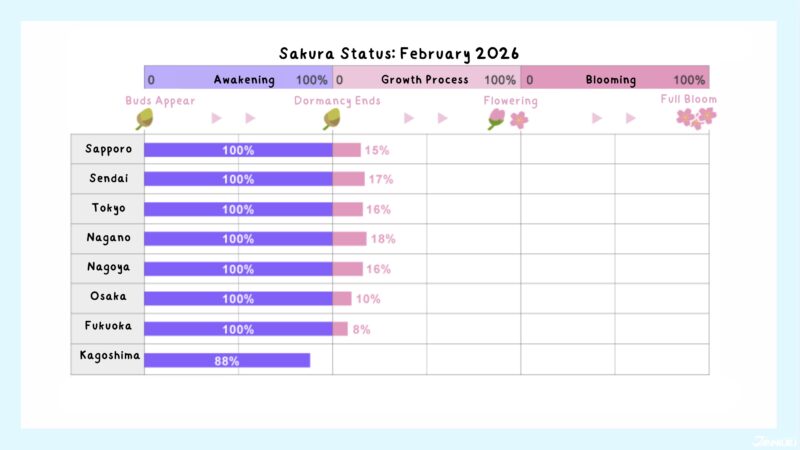Select the Awakening phase header bar

coord(238,79)
